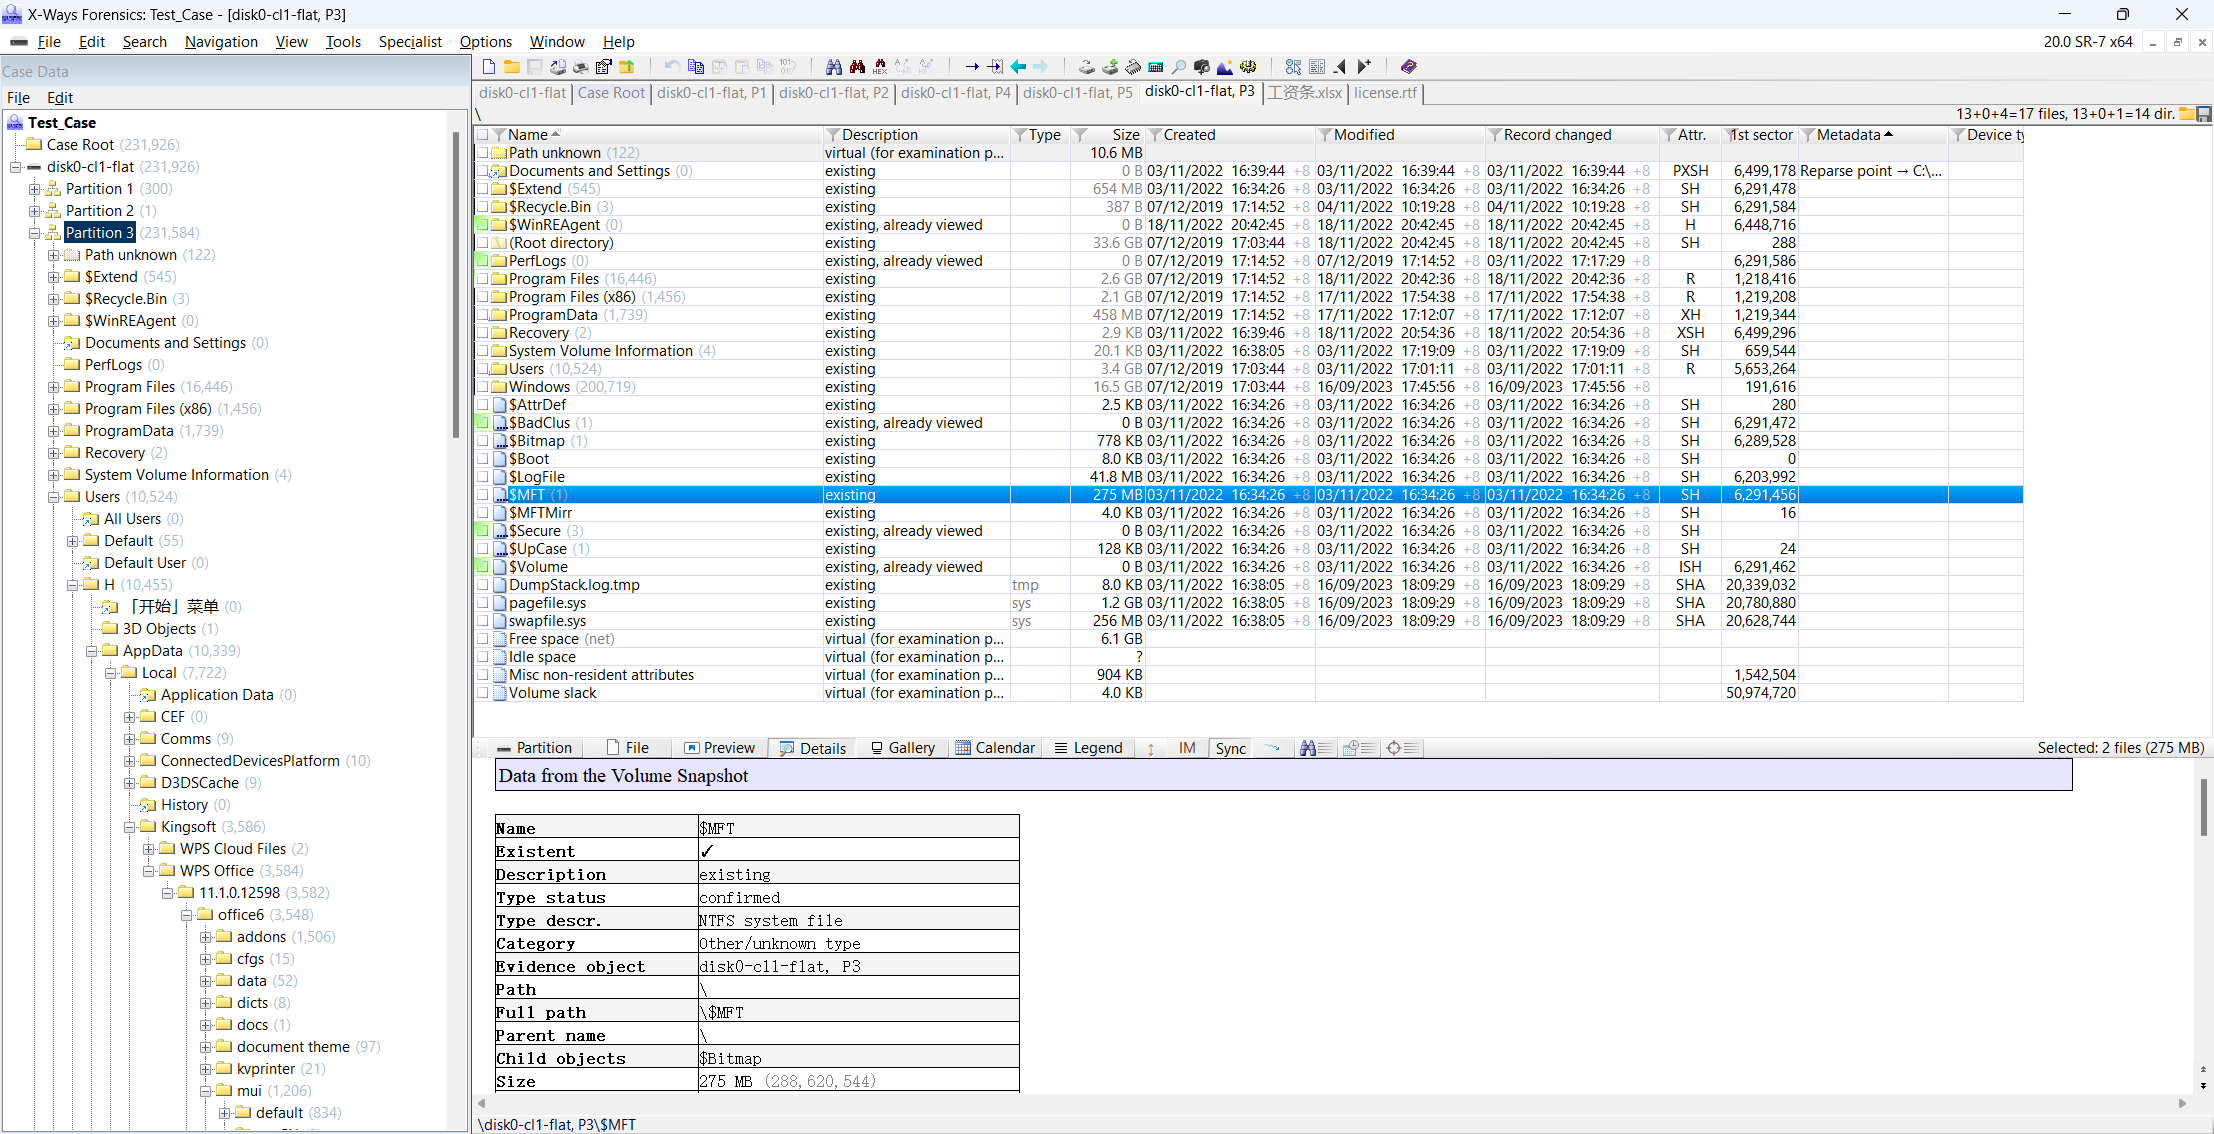Click the Back cyan arrow icon
The height and width of the screenshot is (1134, 2214).
coord(1018,67)
